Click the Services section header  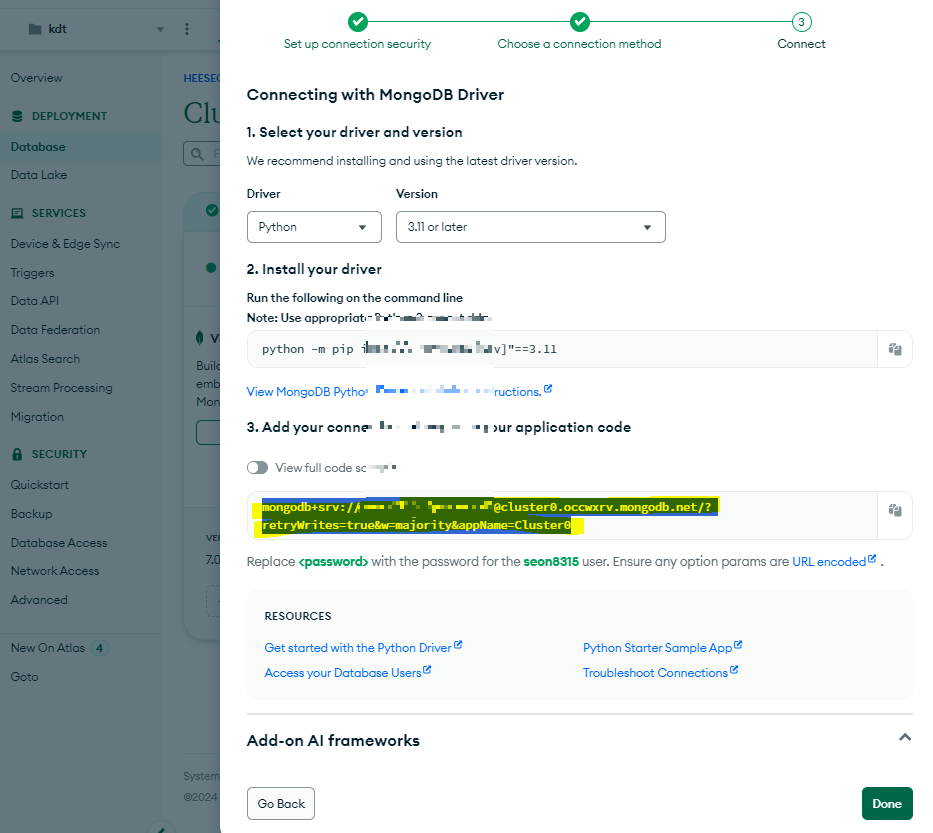[x=58, y=213]
